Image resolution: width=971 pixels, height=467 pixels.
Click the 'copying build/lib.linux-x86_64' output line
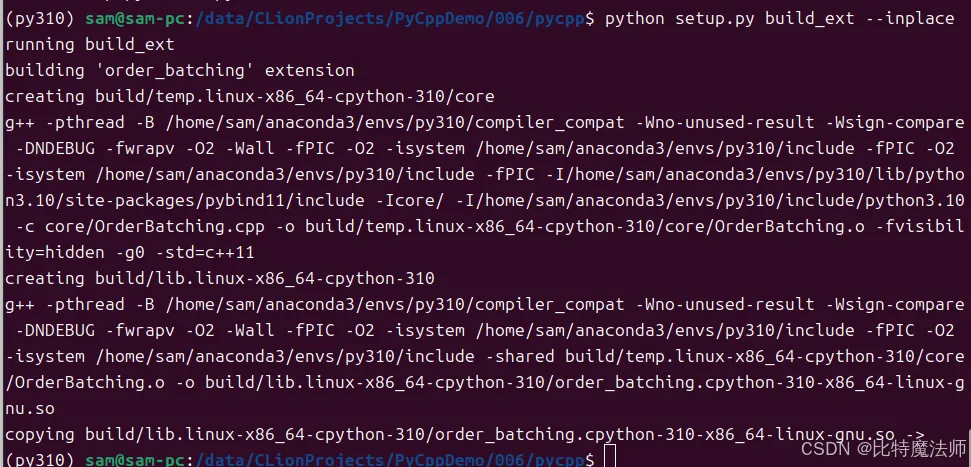(x=464, y=435)
